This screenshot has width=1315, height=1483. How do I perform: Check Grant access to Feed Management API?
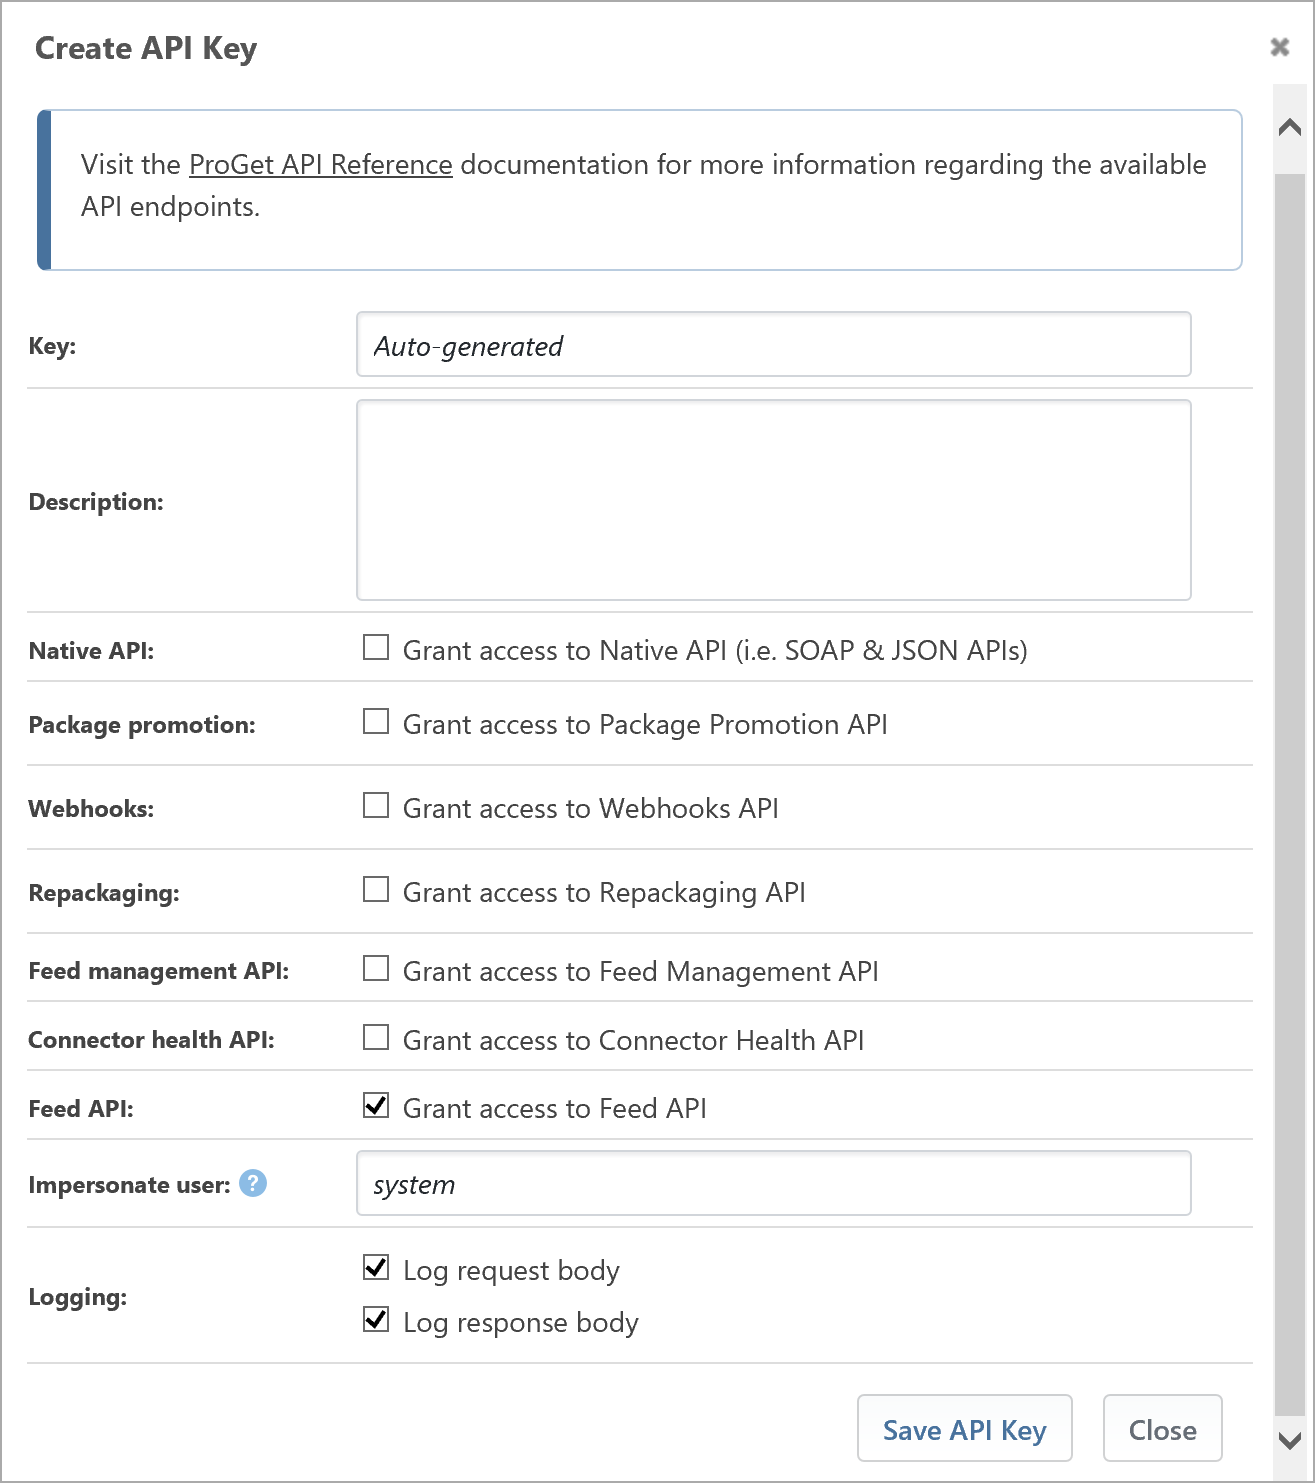pos(376,968)
